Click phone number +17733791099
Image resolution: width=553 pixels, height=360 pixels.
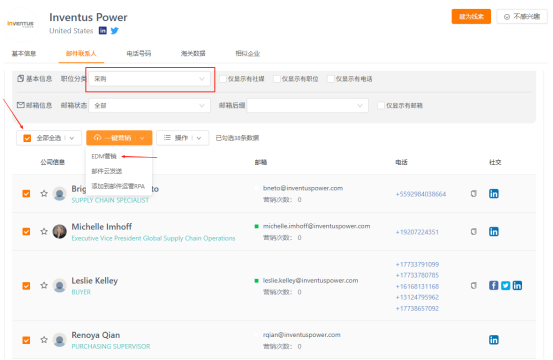point(417,264)
